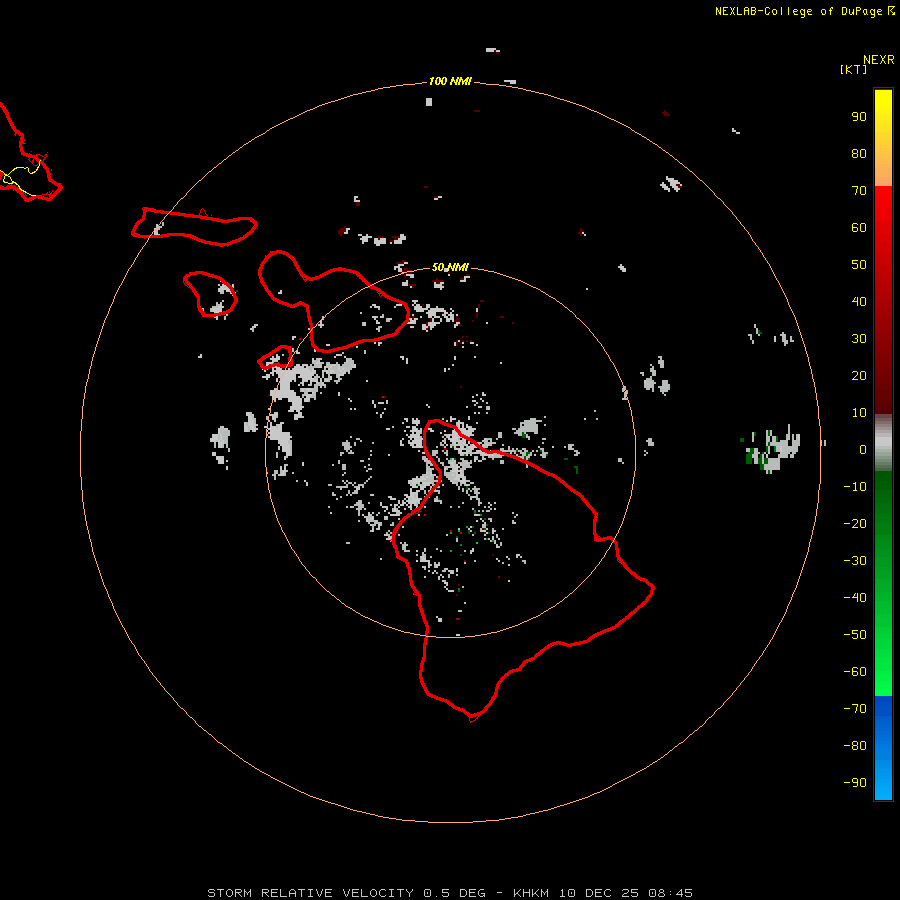Image resolution: width=900 pixels, height=900 pixels.
Task: Pick the bright green segment of the color bar
Action: pos(883,649)
